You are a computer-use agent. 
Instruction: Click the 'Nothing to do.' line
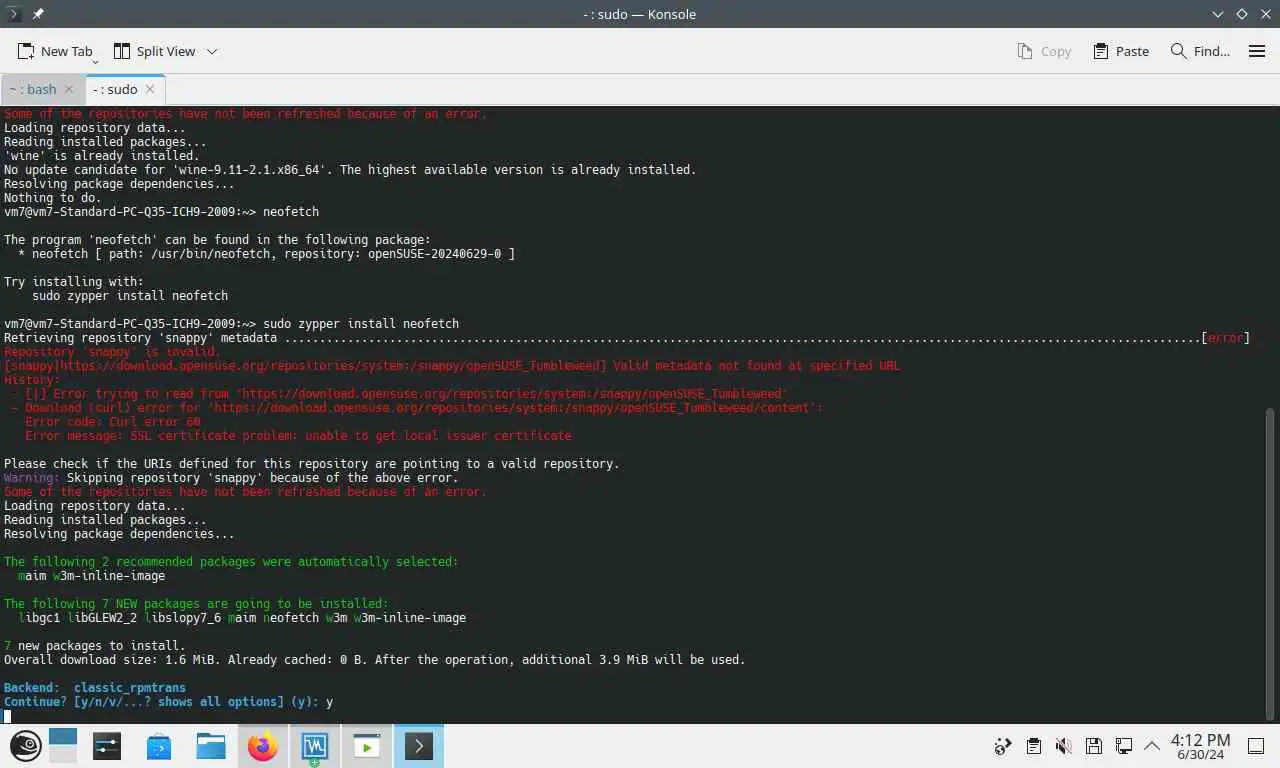(x=53, y=198)
